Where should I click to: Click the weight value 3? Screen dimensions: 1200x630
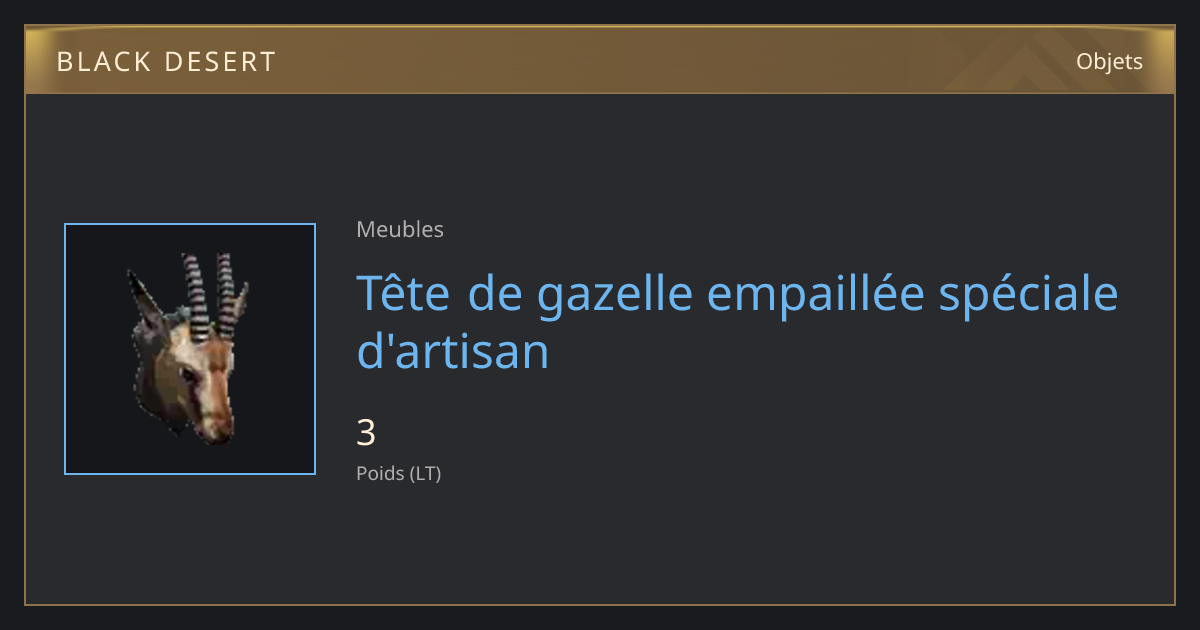366,433
